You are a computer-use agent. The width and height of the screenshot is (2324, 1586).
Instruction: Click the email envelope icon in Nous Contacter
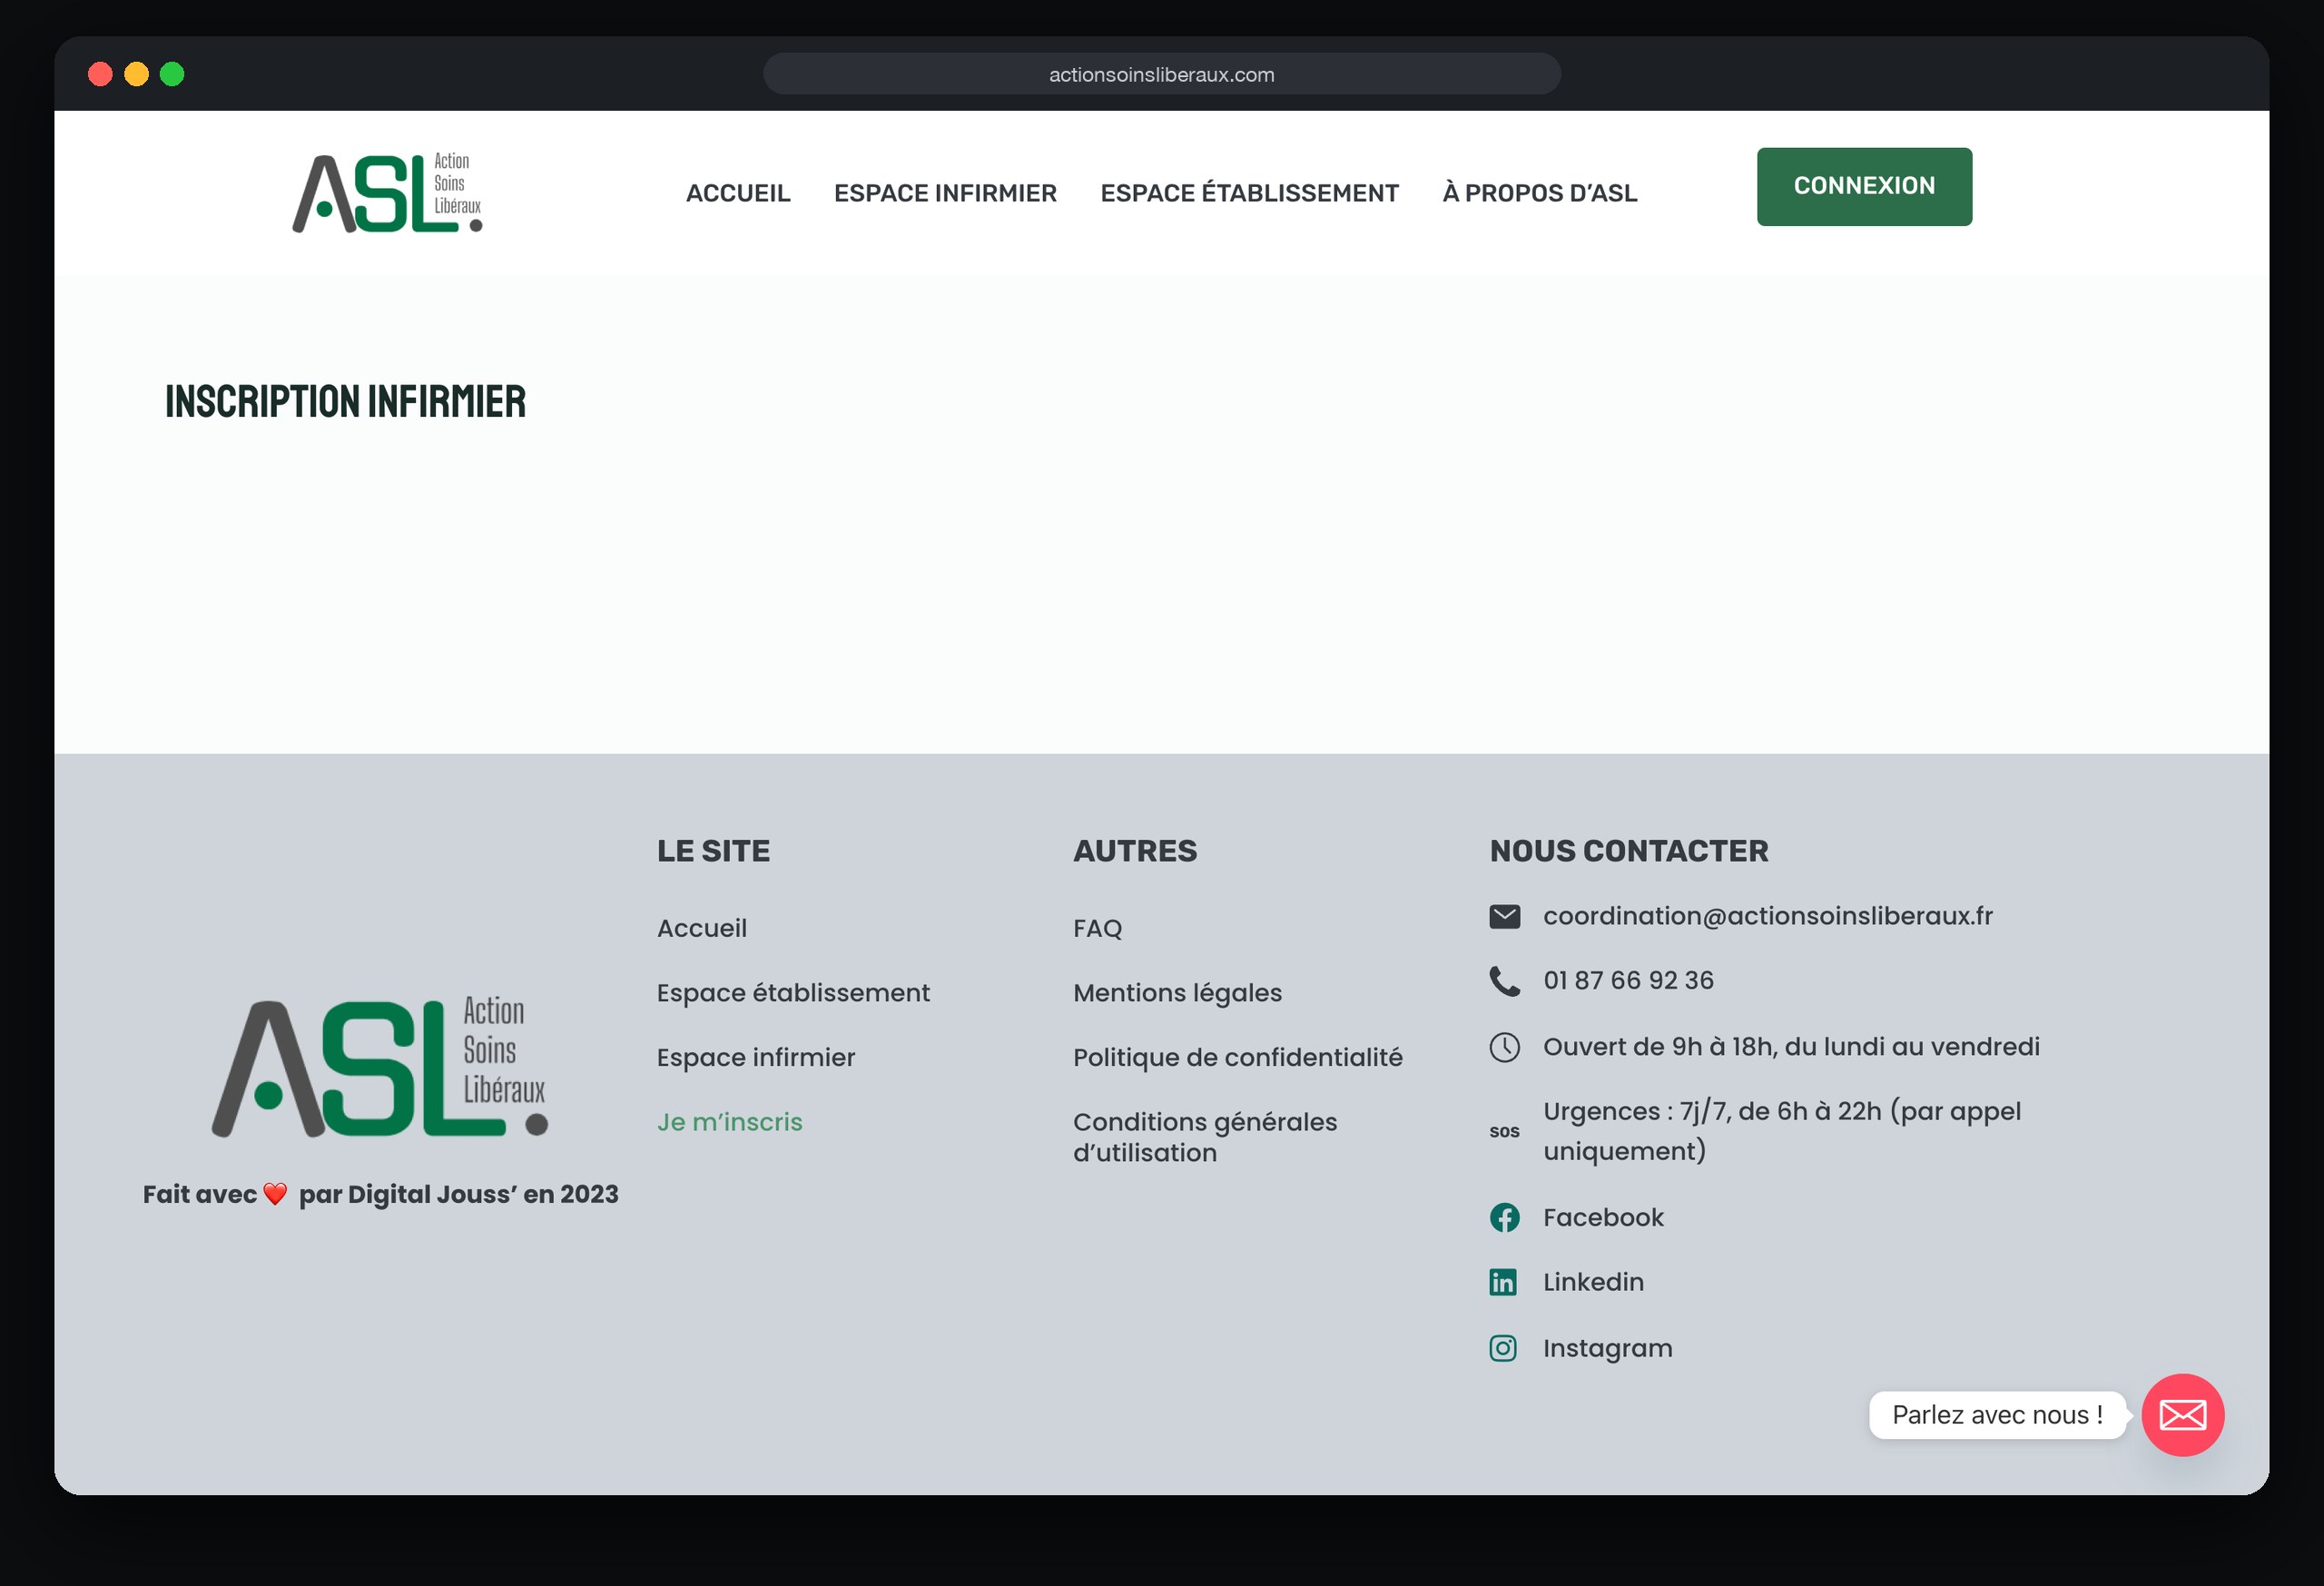1504,916
